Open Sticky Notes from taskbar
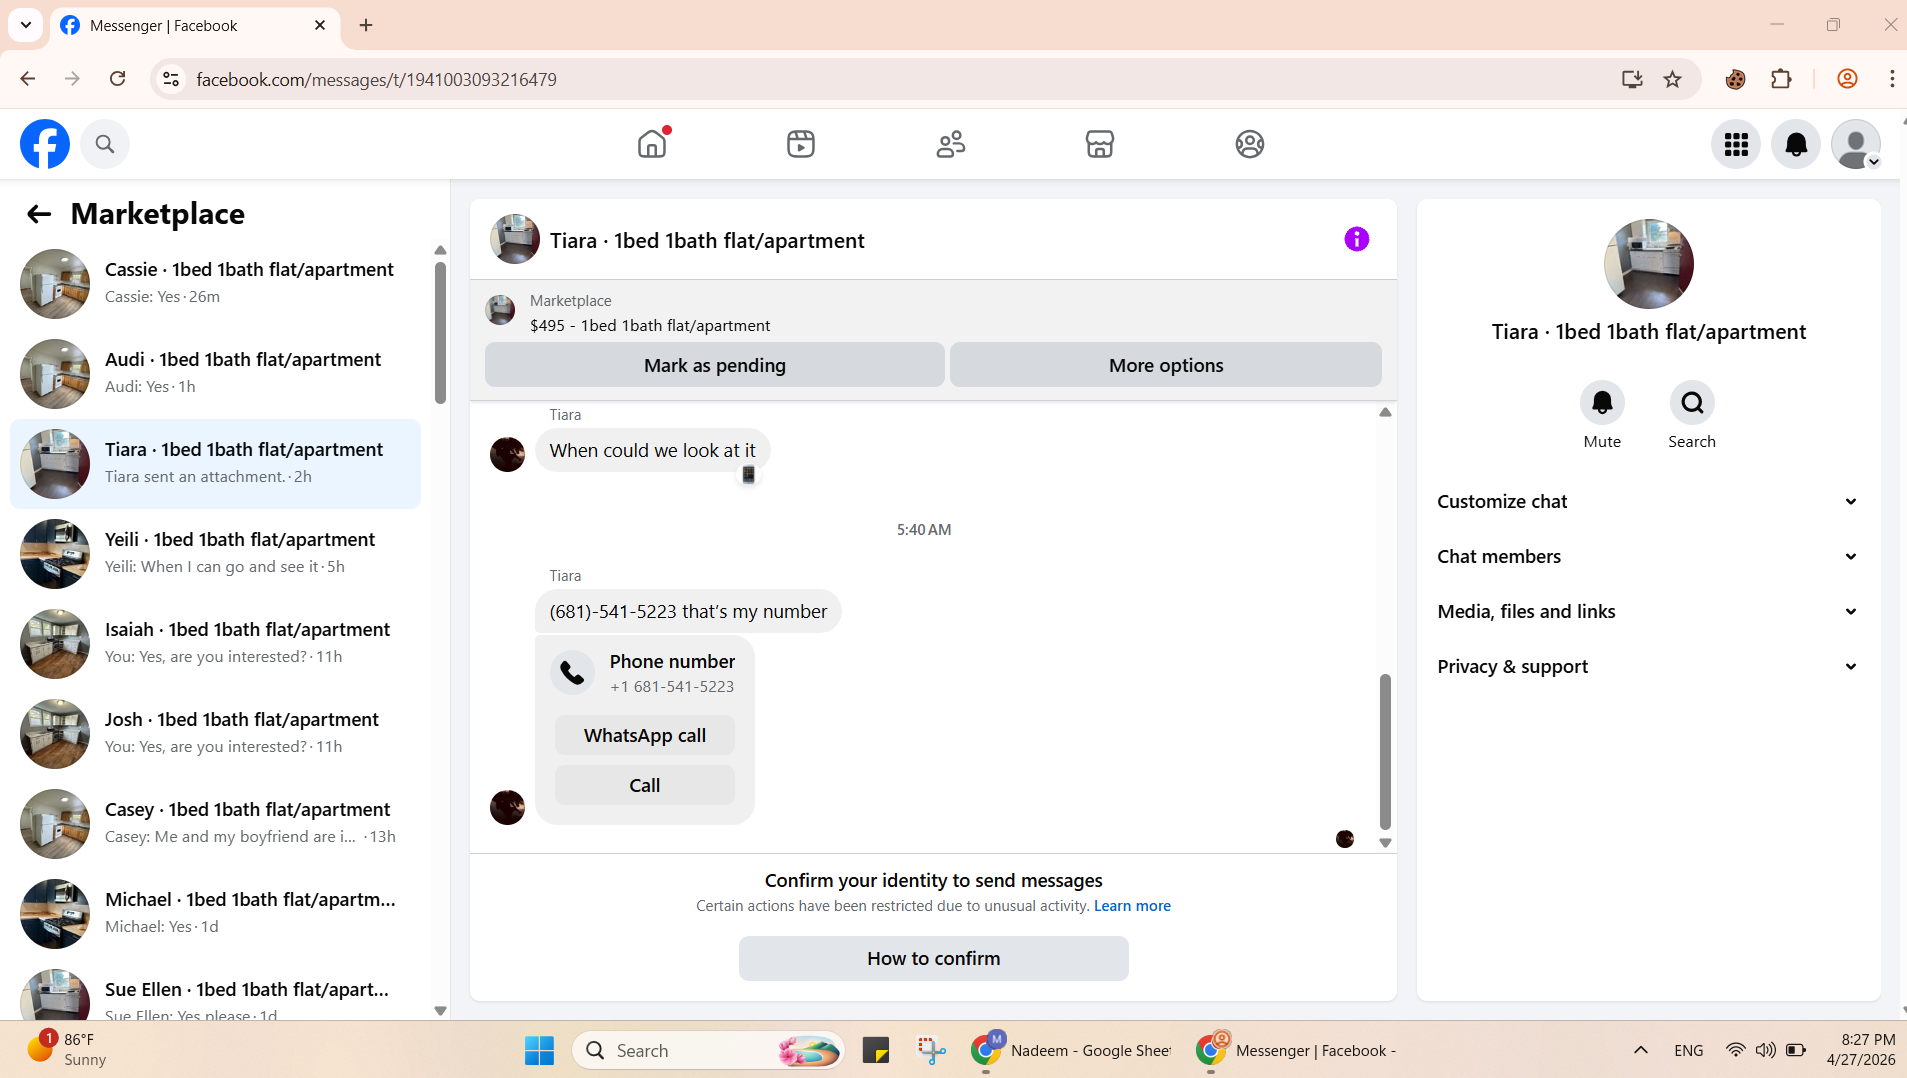This screenshot has height=1078, width=1907. pos(876,1050)
